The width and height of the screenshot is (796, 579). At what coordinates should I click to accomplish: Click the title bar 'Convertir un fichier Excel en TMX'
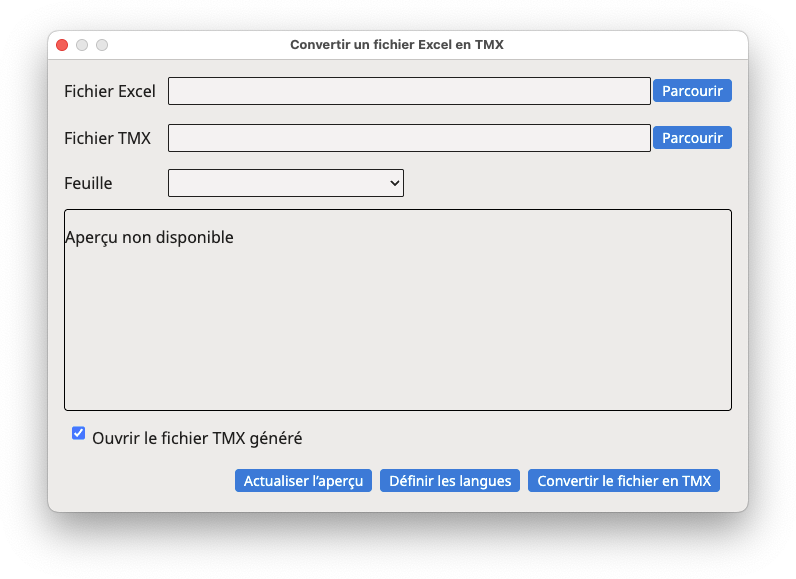397,45
